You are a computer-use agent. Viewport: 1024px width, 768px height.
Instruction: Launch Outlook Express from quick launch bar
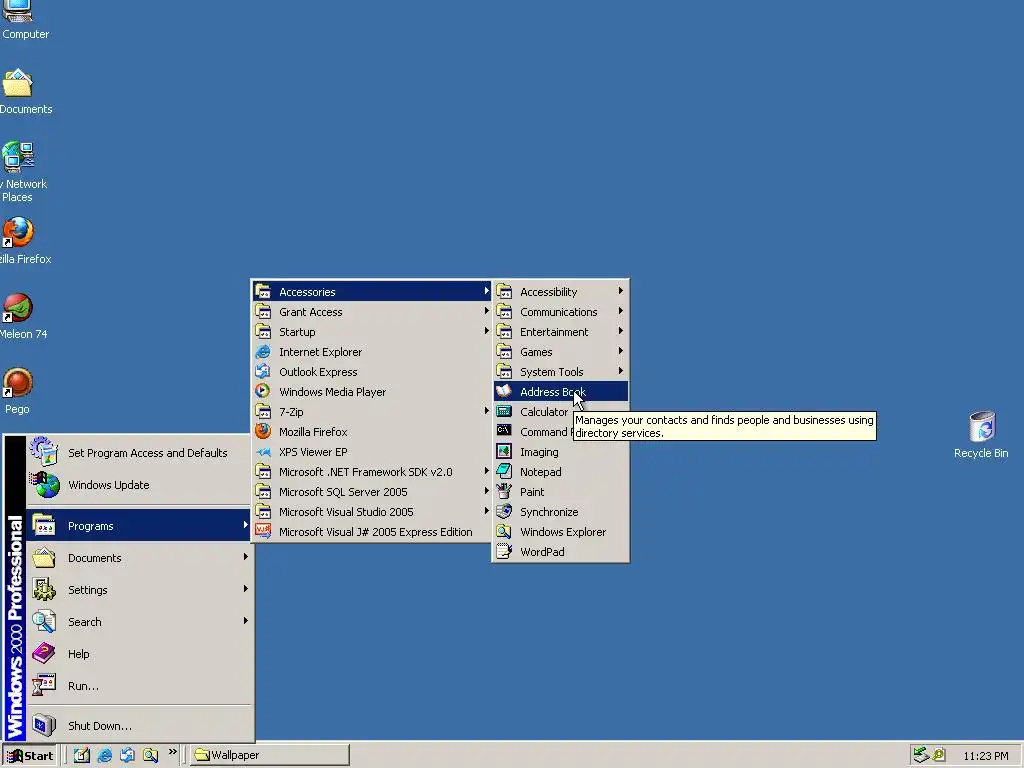click(x=127, y=755)
